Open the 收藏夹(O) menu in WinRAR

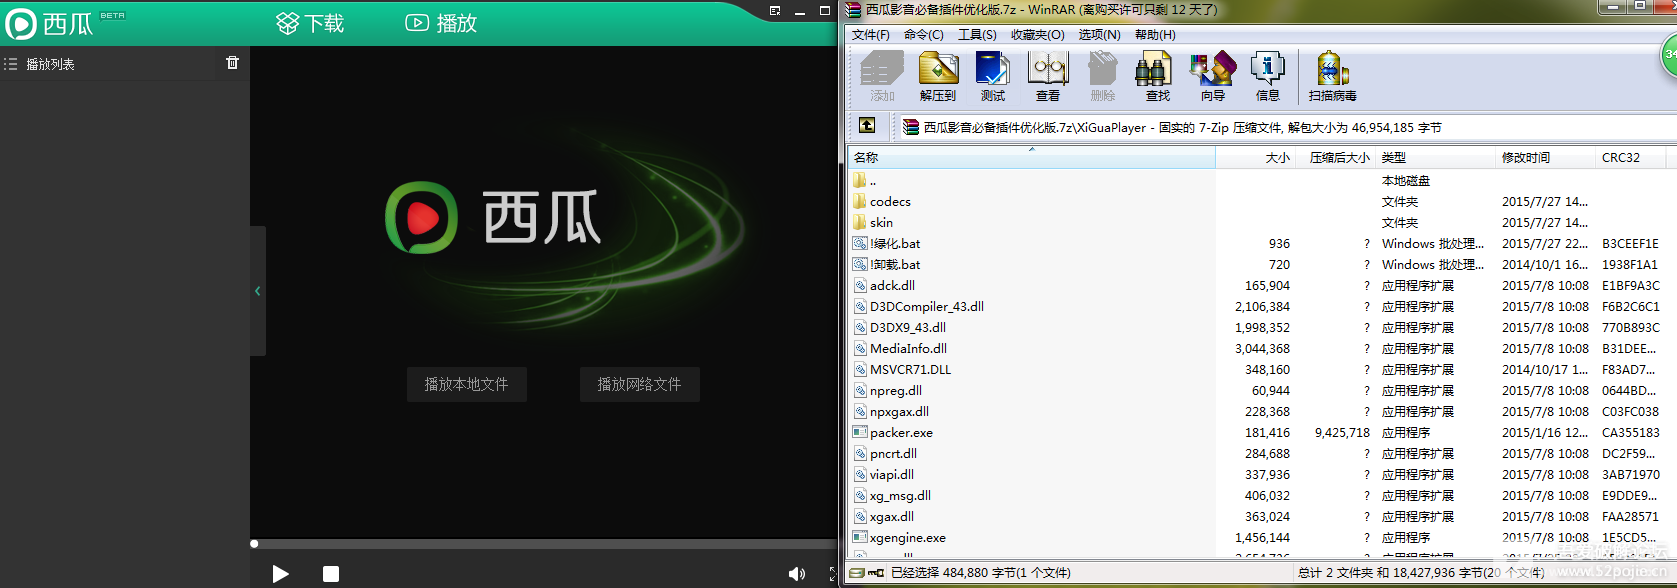tap(1037, 34)
